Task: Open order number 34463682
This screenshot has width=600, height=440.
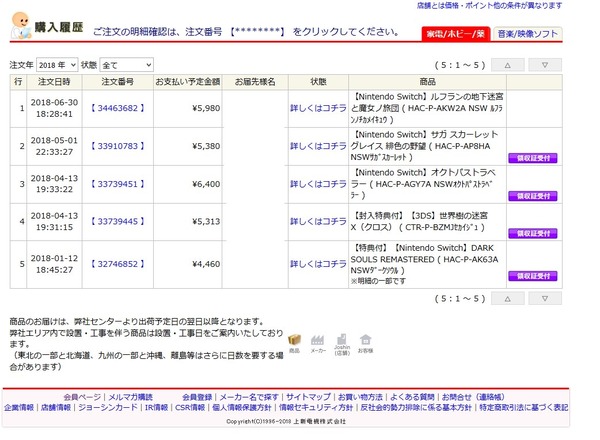Action: point(117,108)
